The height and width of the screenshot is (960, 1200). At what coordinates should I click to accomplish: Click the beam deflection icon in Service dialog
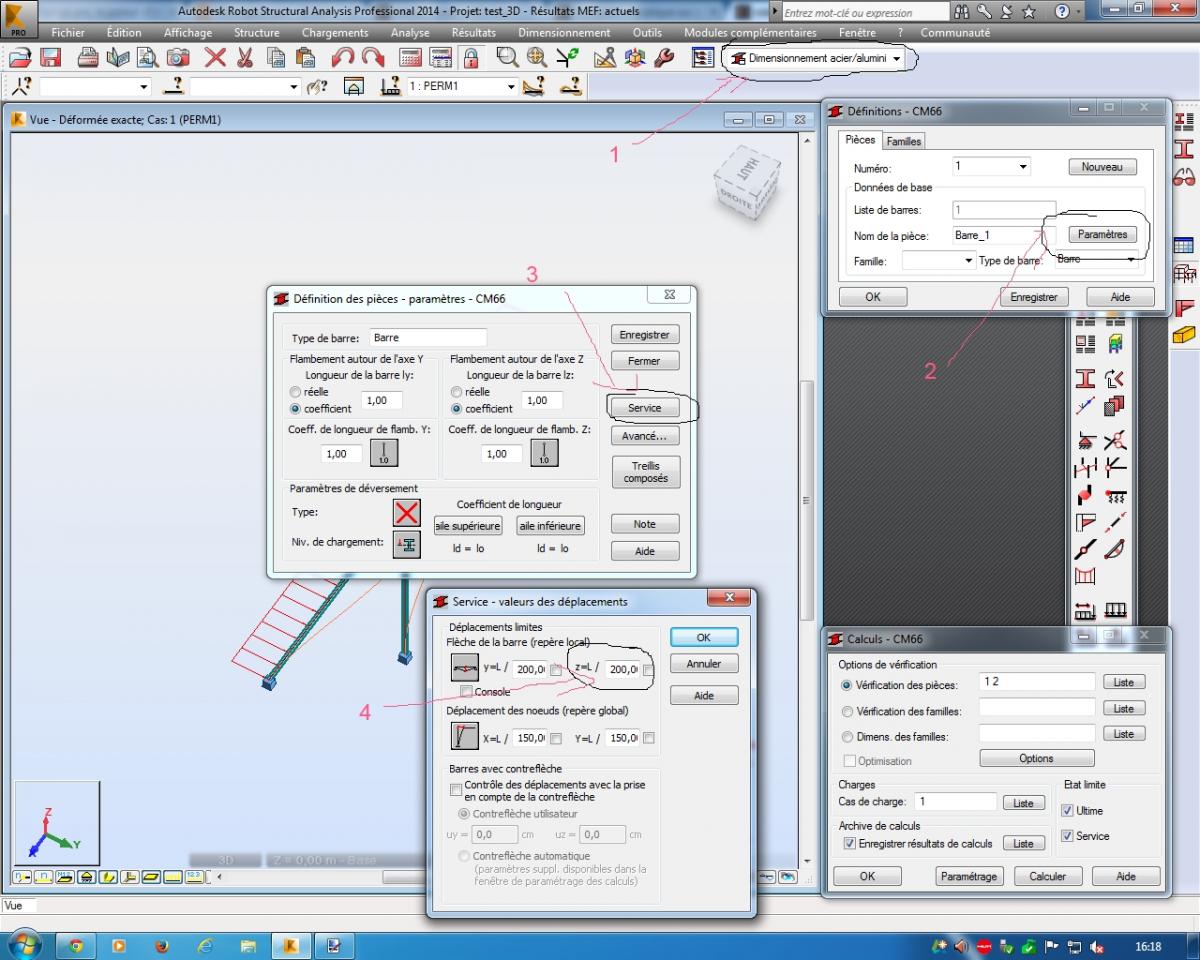pyautogui.click(x=465, y=668)
